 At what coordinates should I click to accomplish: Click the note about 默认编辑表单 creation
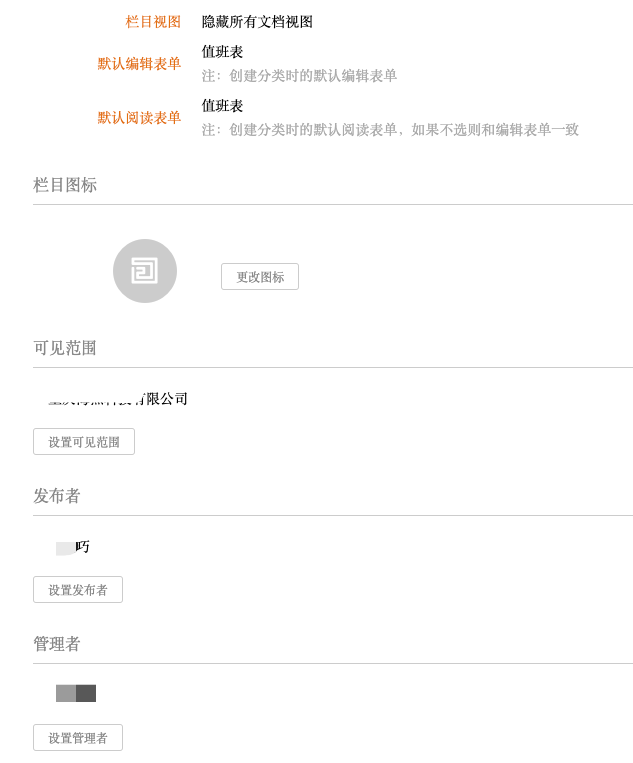pyautogui.click(x=299, y=76)
